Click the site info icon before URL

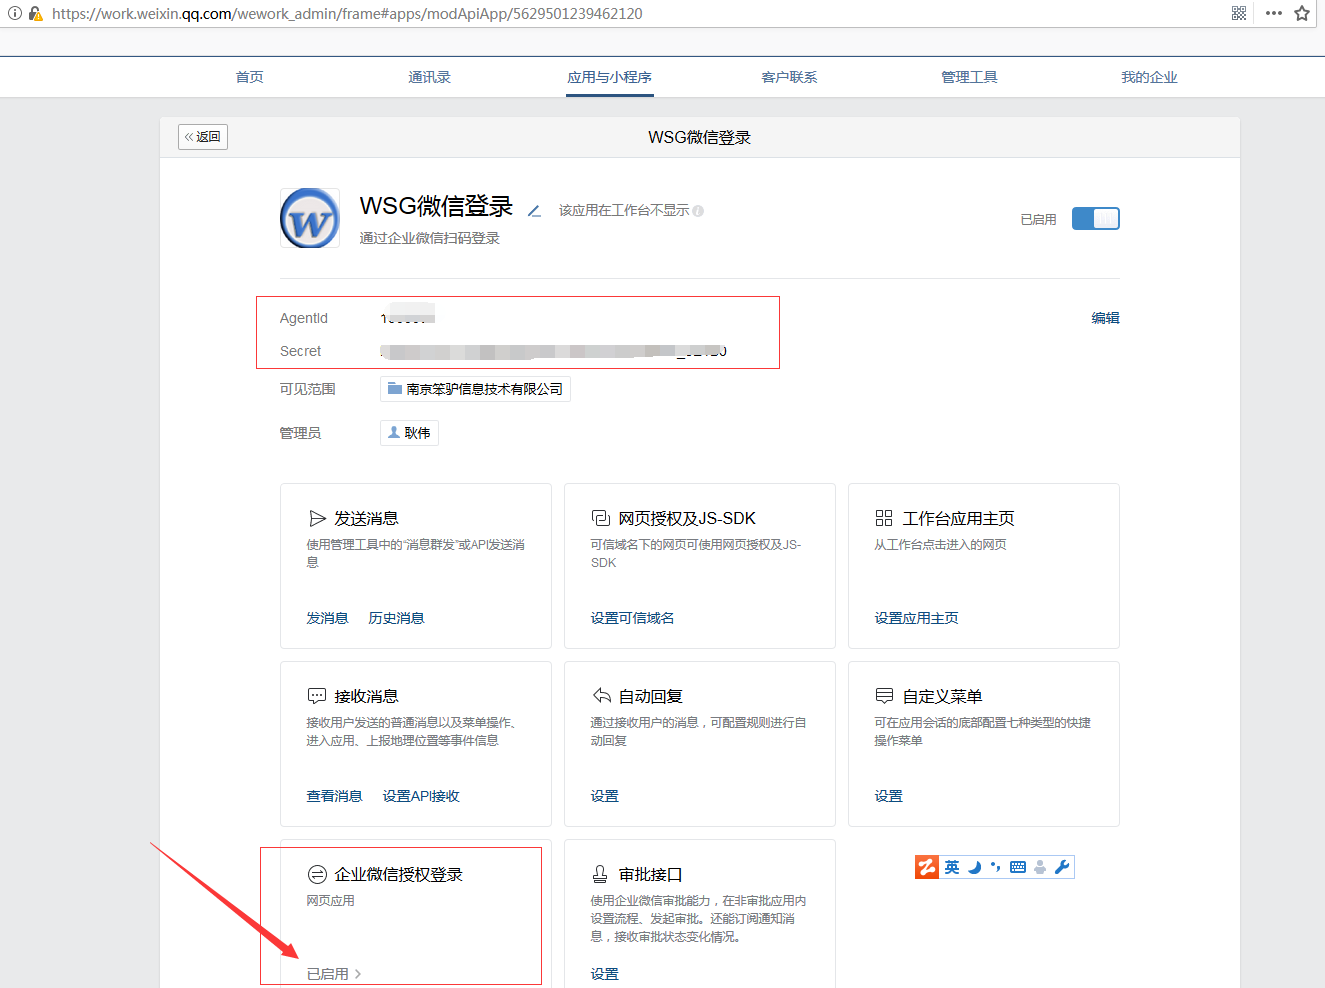pos(14,14)
